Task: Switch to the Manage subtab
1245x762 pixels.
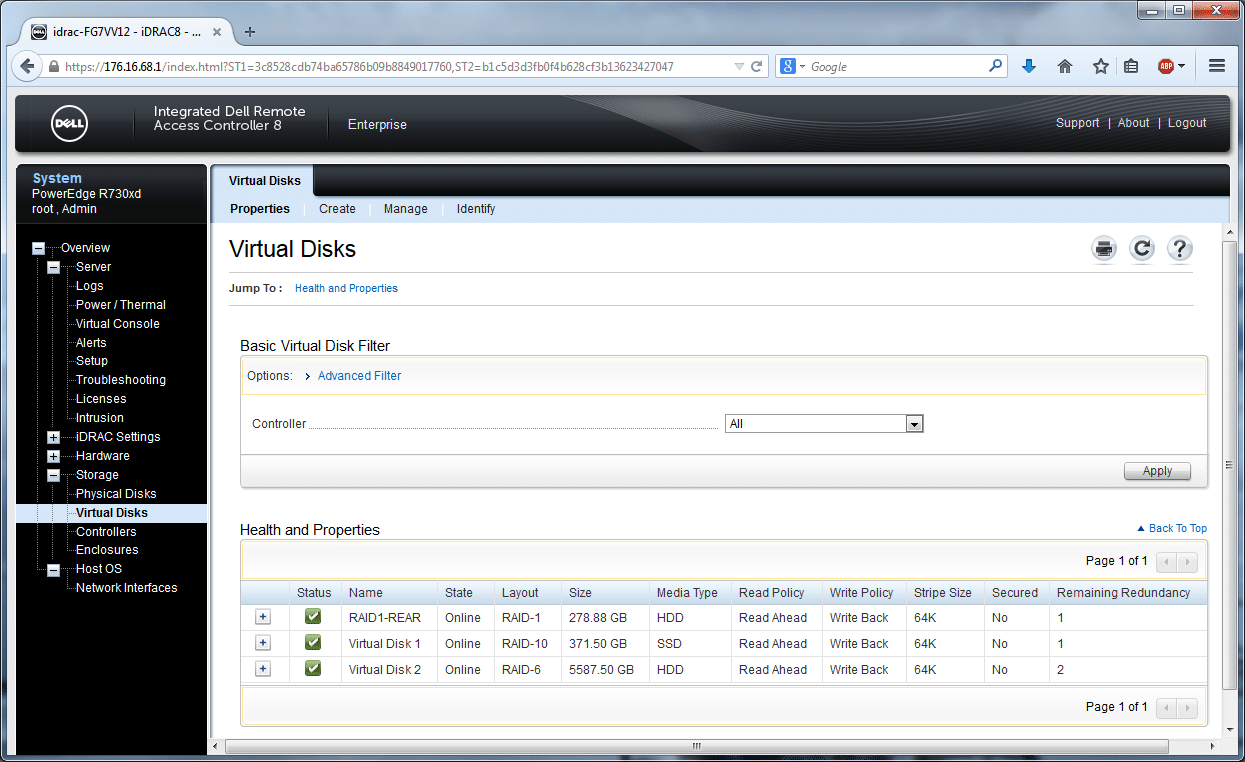Action: tap(406, 209)
